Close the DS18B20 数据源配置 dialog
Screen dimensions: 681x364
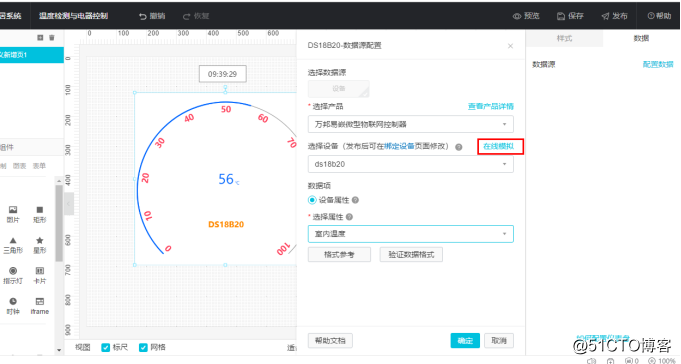coord(510,46)
